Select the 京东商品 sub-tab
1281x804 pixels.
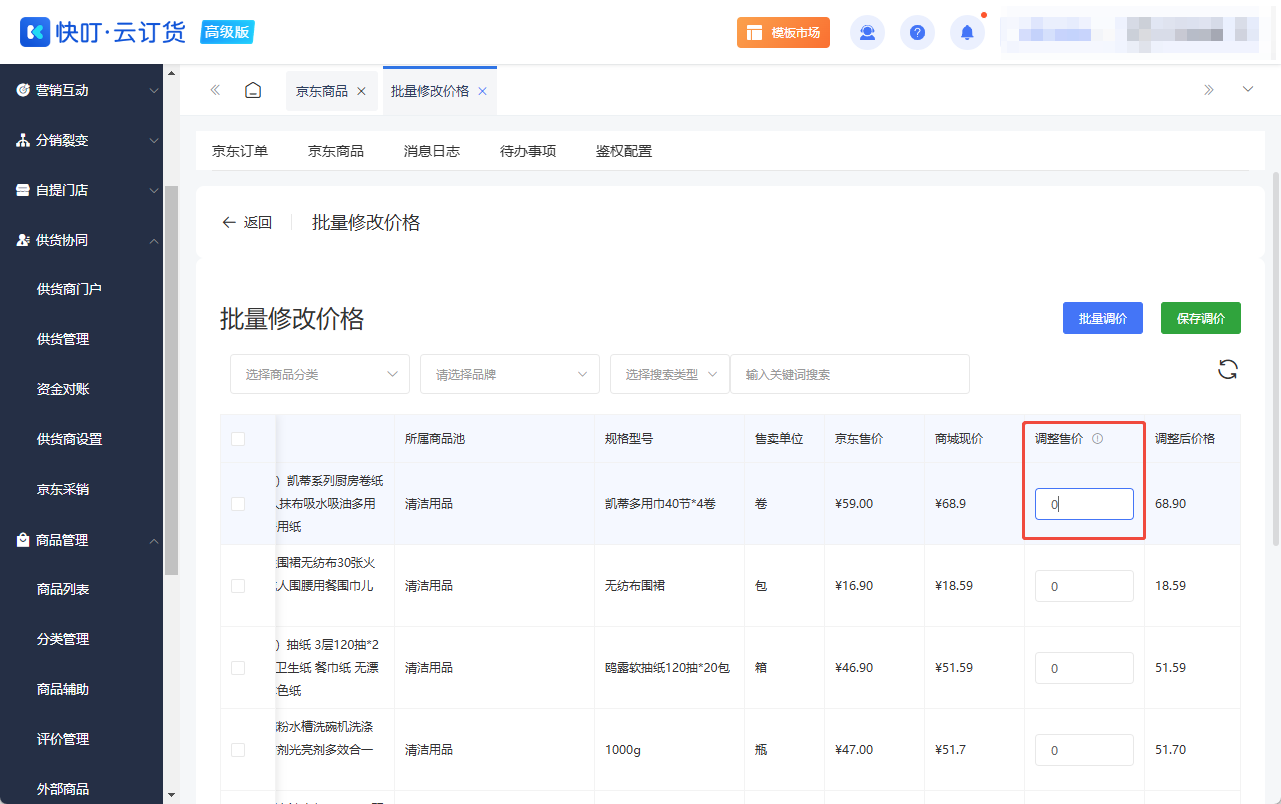coord(336,151)
